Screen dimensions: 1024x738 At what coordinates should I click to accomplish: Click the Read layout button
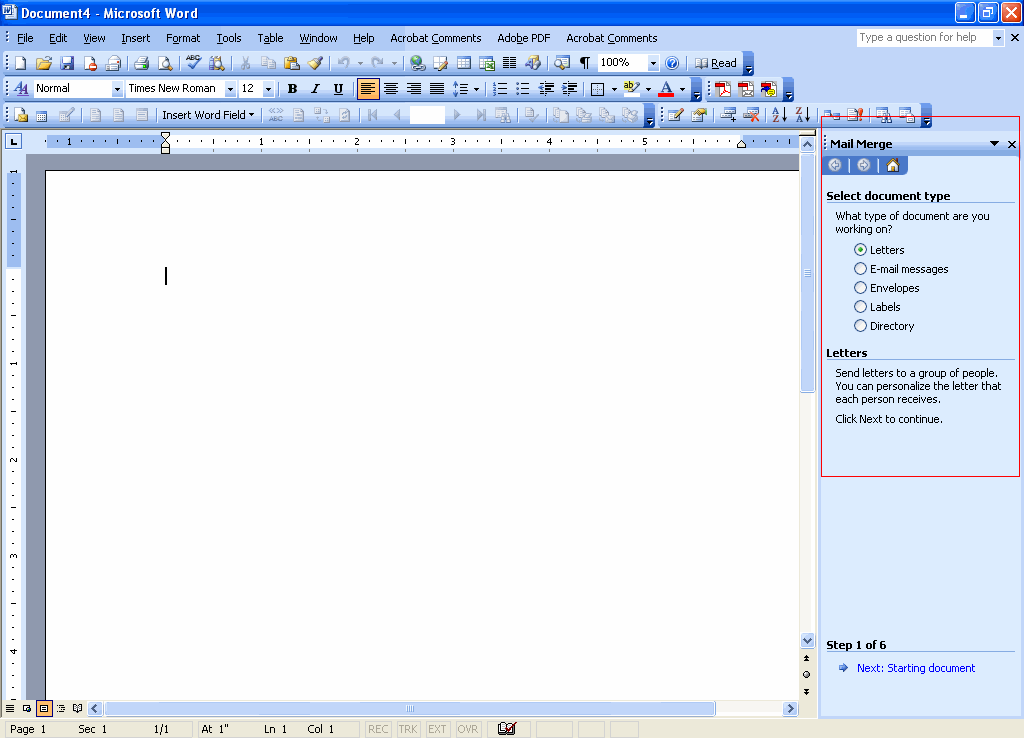click(x=716, y=63)
